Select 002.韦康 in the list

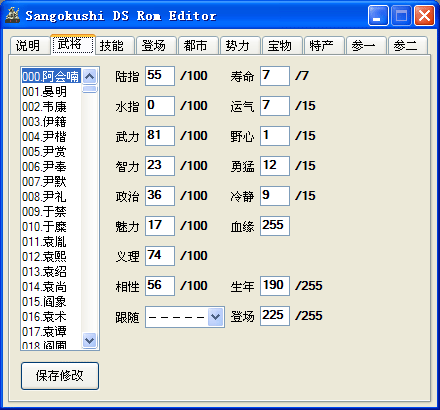[51, 106]
